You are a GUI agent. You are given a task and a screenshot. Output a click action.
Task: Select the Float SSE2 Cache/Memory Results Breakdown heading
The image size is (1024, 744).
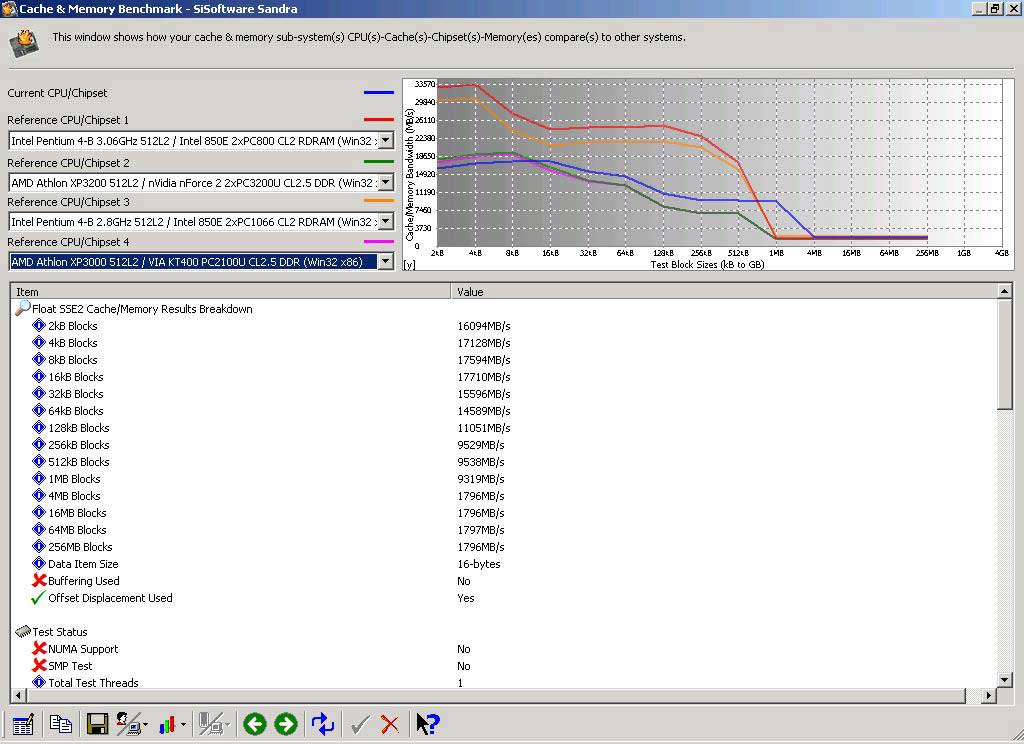pos(142,309)
